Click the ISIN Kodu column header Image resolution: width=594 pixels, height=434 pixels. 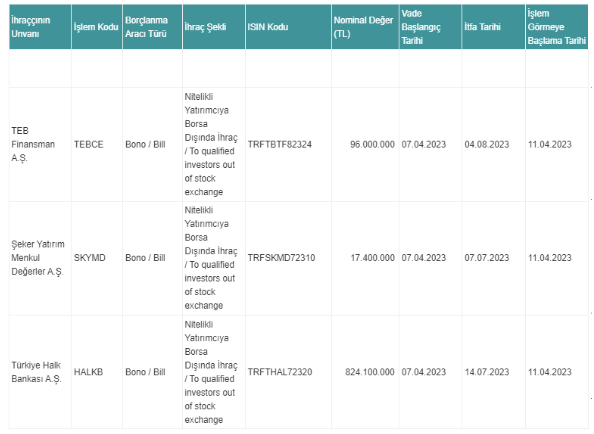tap(289, 27)
